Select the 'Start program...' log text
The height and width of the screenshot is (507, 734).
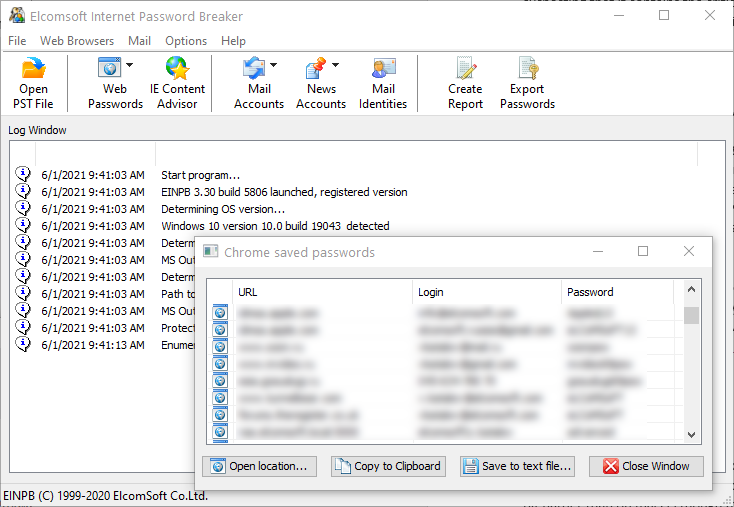coord(200,175)
